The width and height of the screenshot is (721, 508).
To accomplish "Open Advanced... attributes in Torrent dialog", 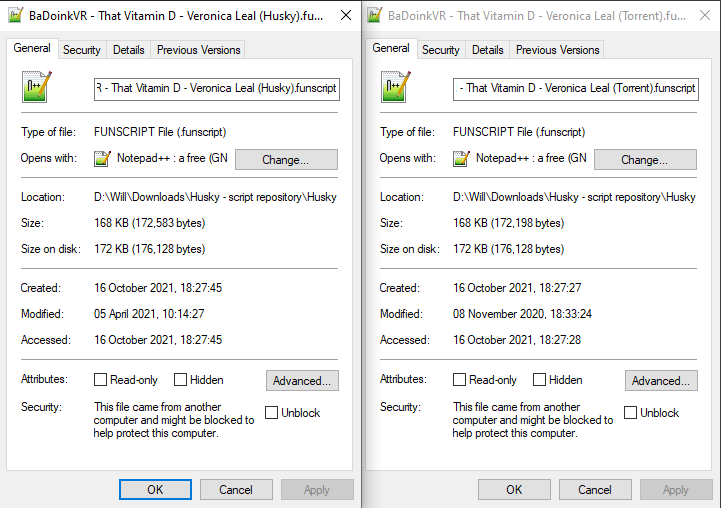I will pyautogui.click(x=661, y=381).
